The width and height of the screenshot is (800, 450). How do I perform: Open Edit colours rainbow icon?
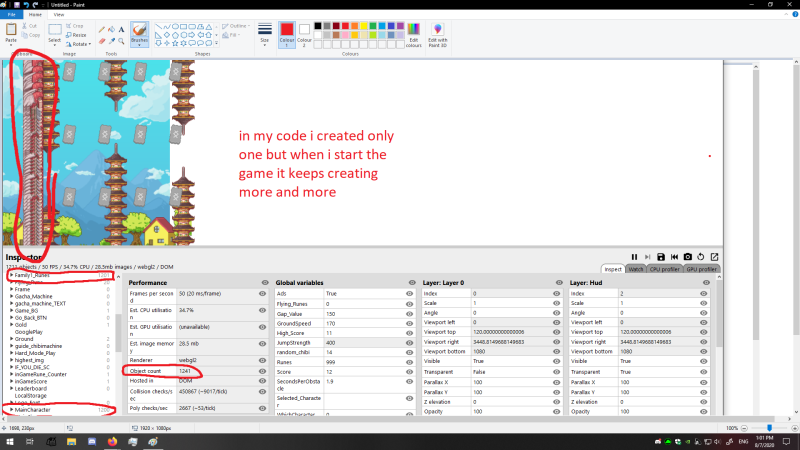(x=413, y=29)
